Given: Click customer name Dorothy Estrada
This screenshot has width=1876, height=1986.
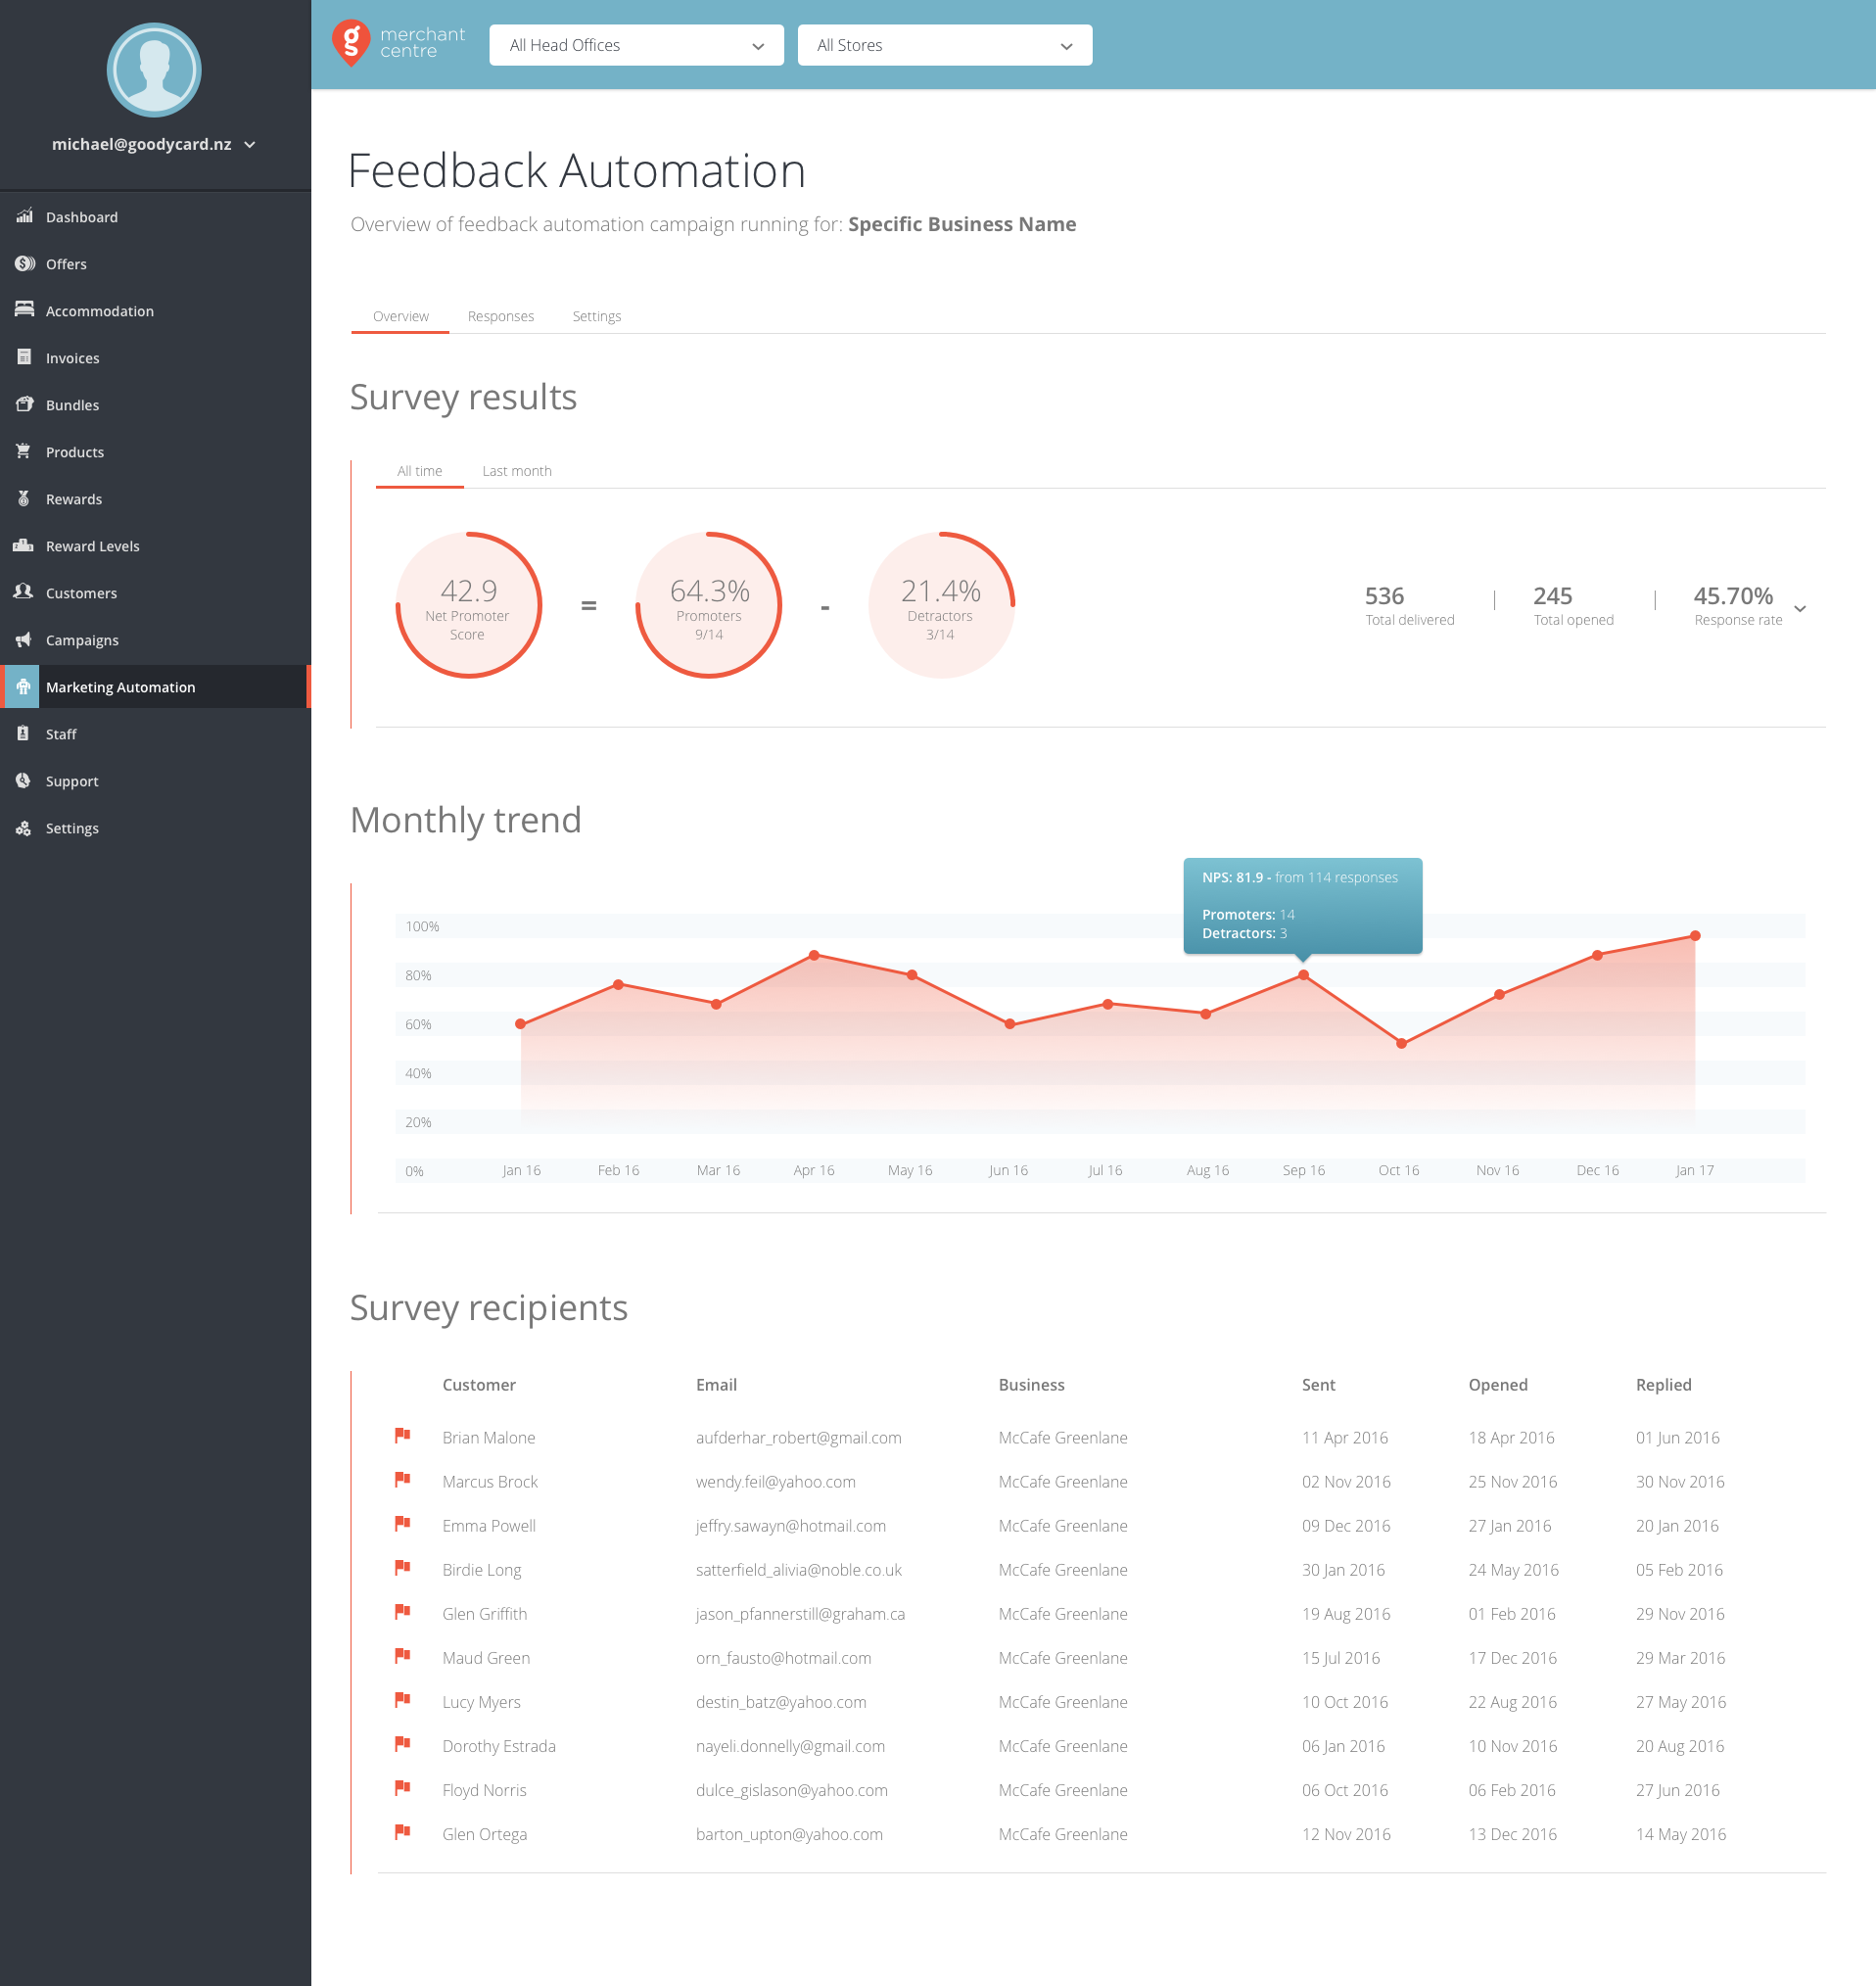Looking at the screenshot, I should (499, 1745).
